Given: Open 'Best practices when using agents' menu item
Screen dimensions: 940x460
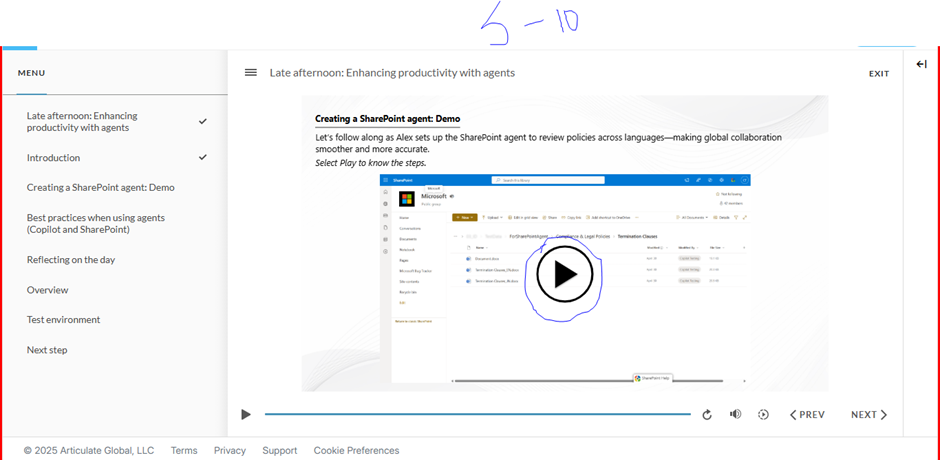Looking at the screenshot, I should click(96, 224).
